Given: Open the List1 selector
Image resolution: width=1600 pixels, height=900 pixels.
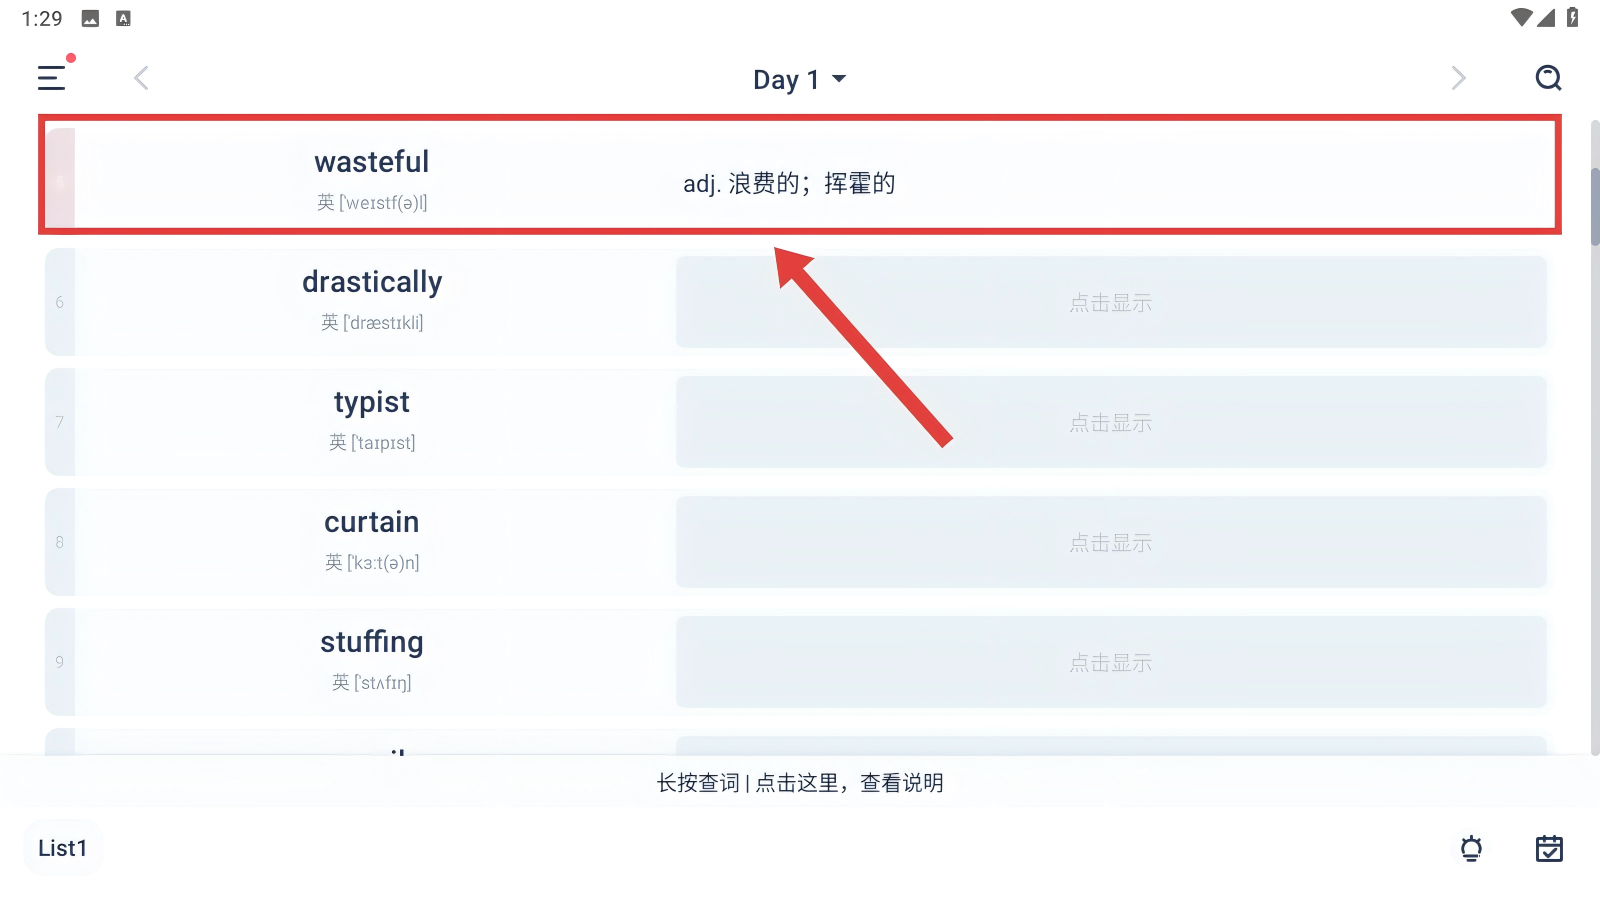Looking at the screenshot, I should pyautogui.click(x=63, y=848).
